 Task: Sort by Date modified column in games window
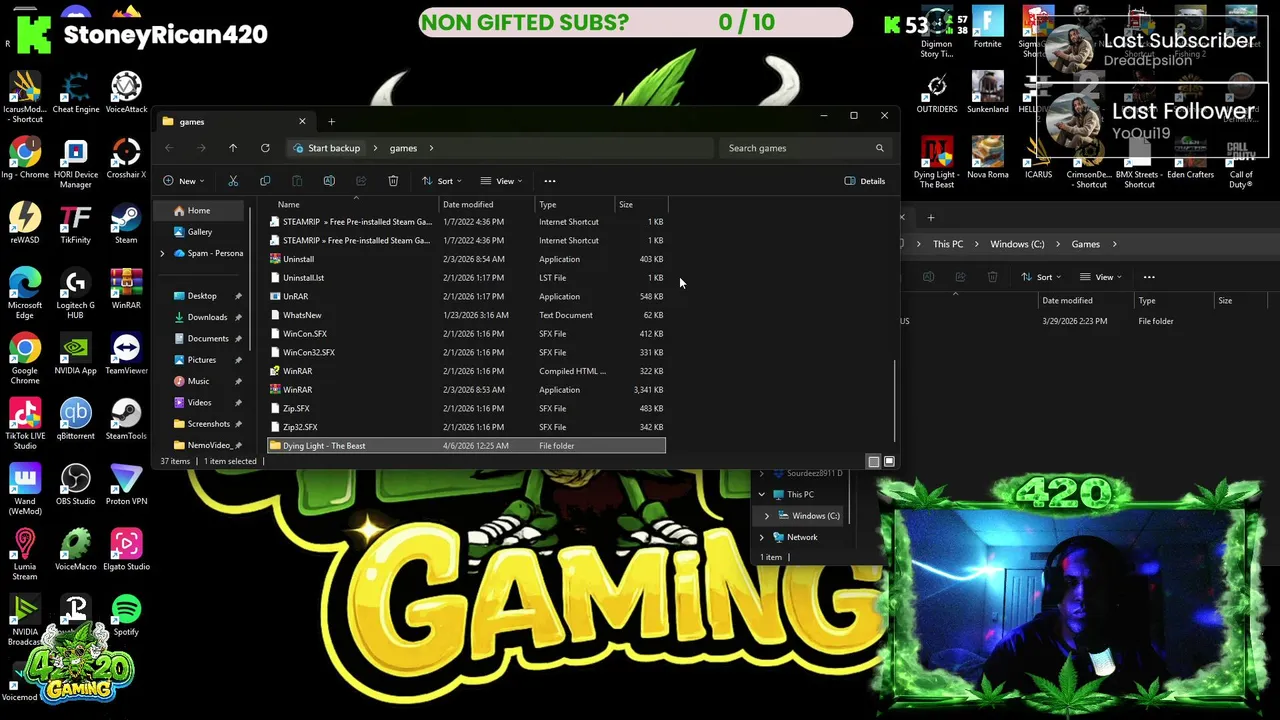487,204
